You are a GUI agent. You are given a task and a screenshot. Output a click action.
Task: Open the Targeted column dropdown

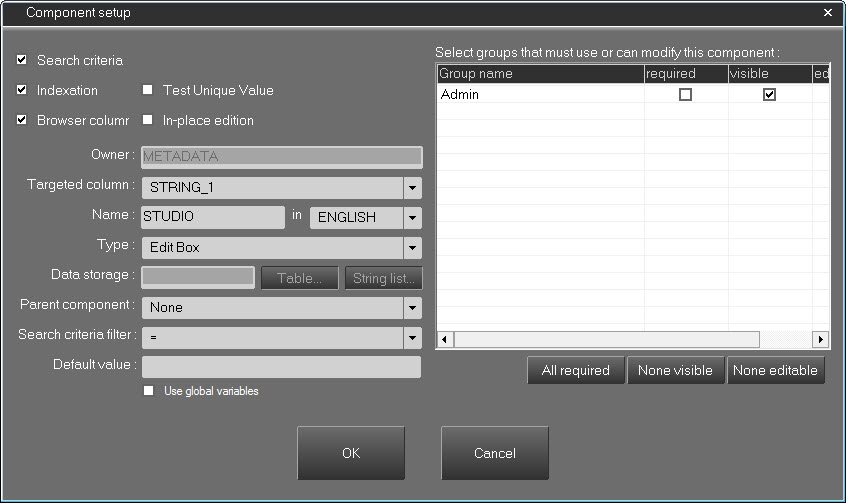tap(412, 188)
